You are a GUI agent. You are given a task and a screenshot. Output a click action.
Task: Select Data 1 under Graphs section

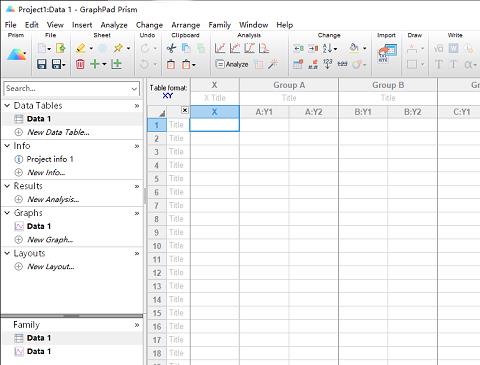coord(39,226)
